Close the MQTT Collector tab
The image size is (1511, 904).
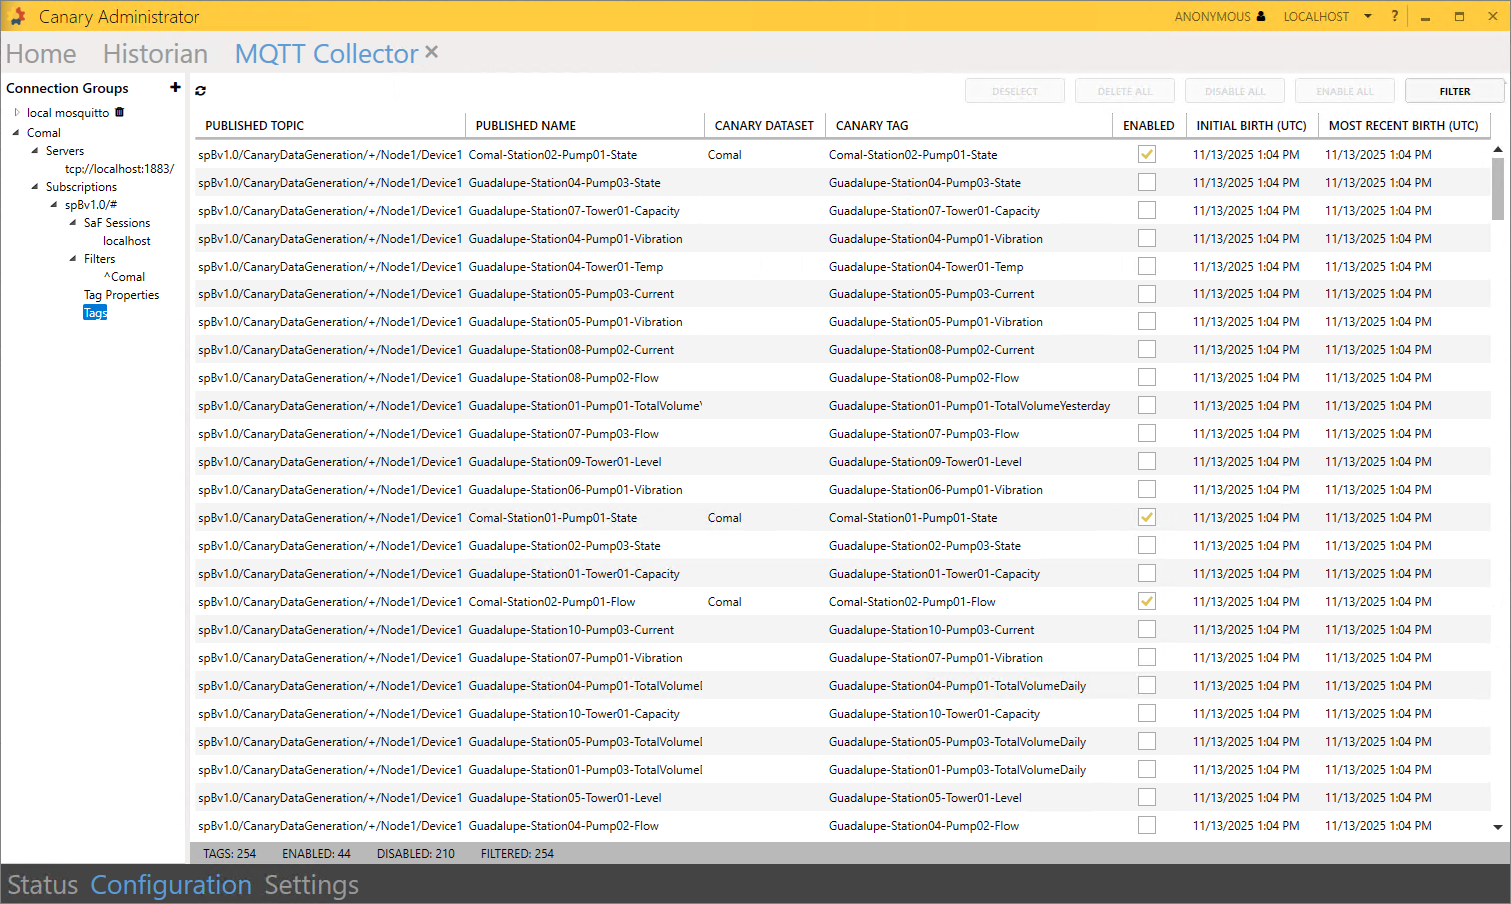431,52
